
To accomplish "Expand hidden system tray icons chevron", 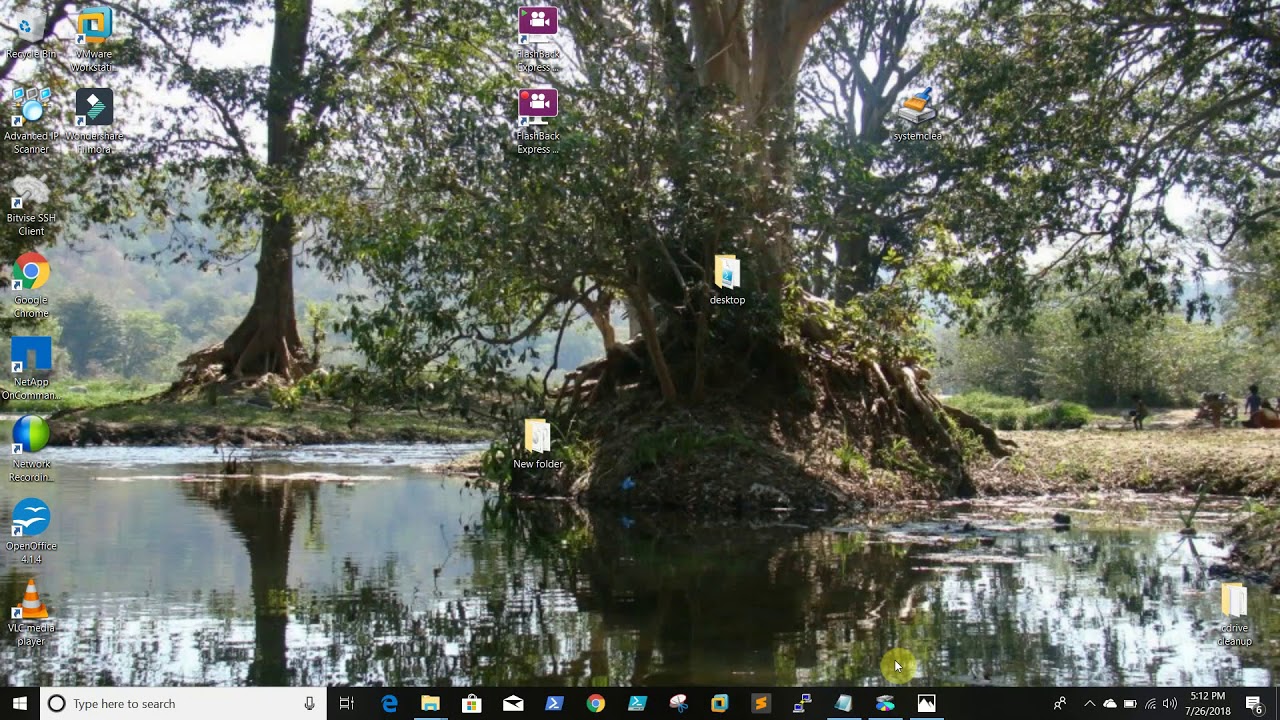I will point(1090,704).
